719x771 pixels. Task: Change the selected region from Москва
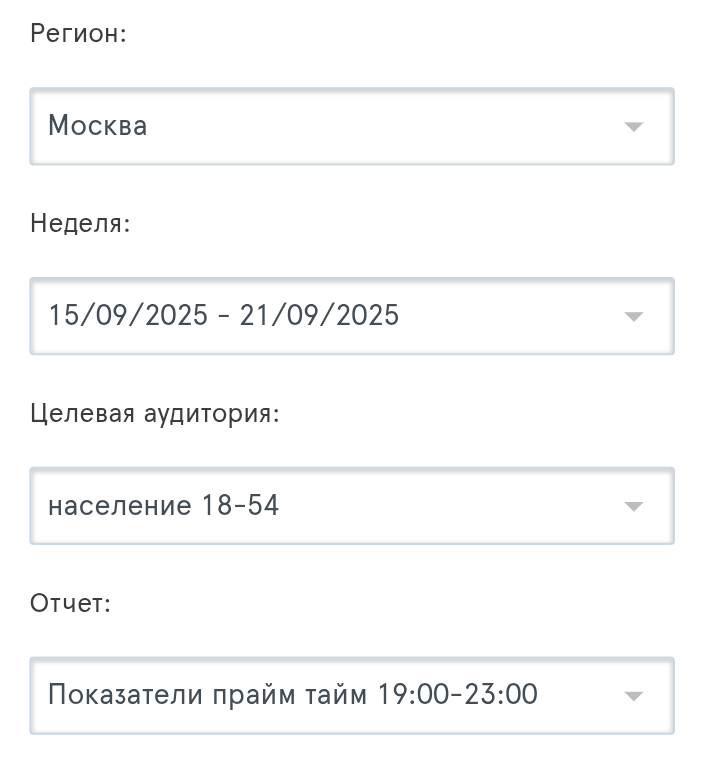point(352,127)
